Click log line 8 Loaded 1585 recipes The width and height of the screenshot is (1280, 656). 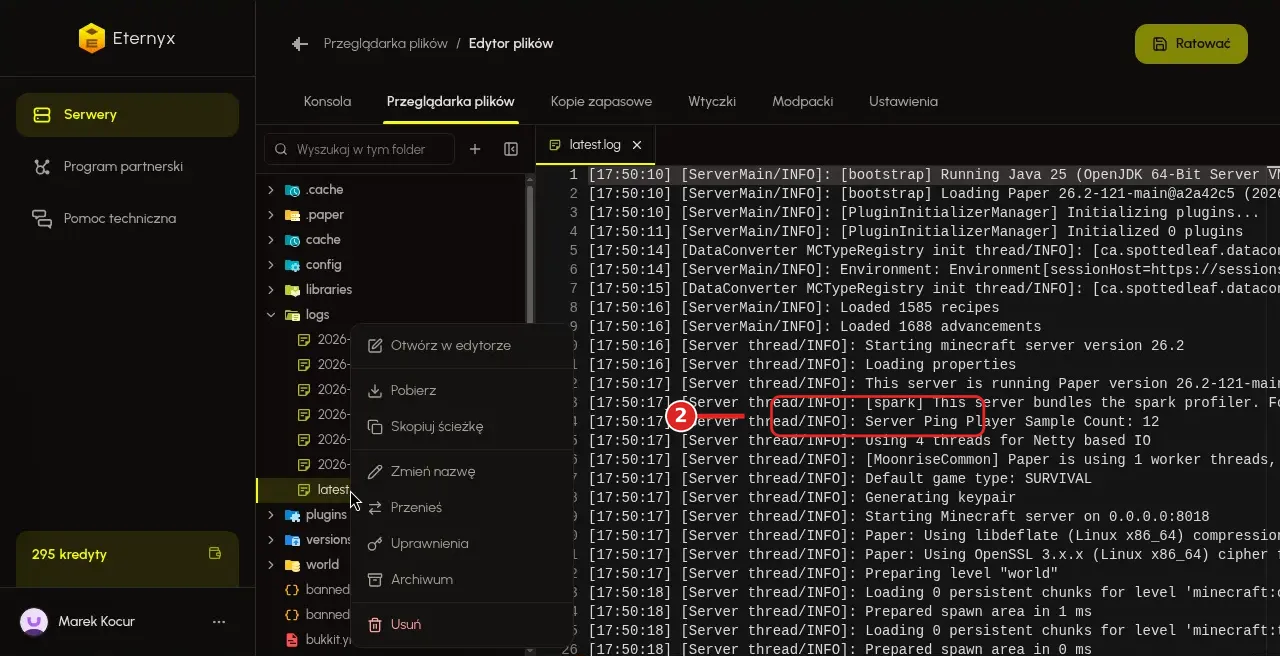click(794, 307)
